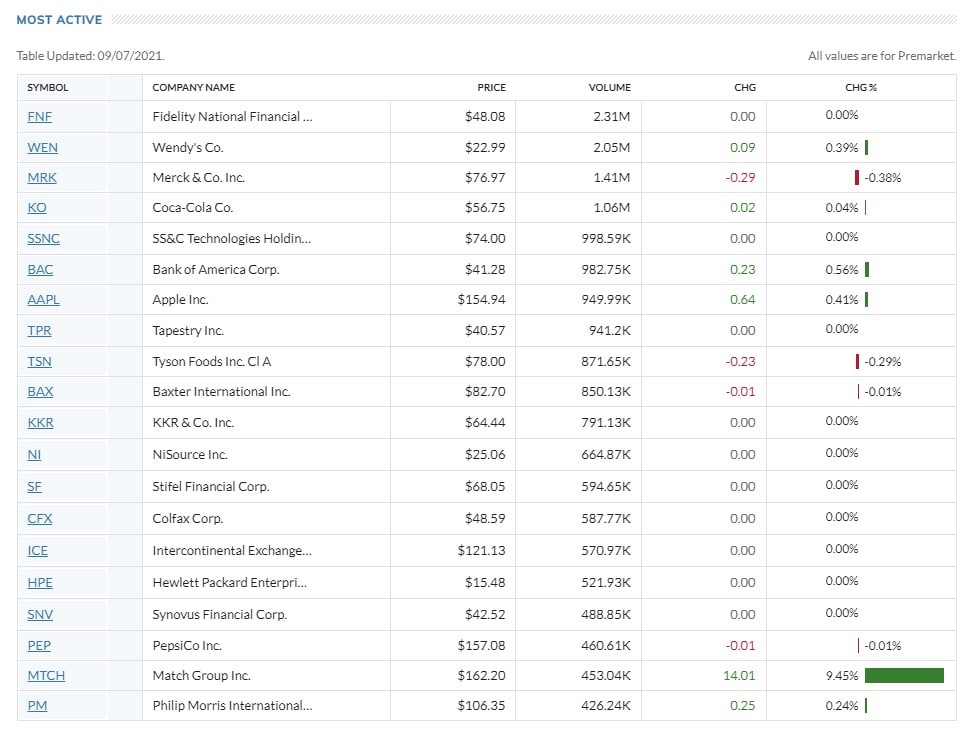This screenshot has height=733, width=972.
Task: Click the AAPL ticker link
Action: pyautogui.click(x=43, y=300)
